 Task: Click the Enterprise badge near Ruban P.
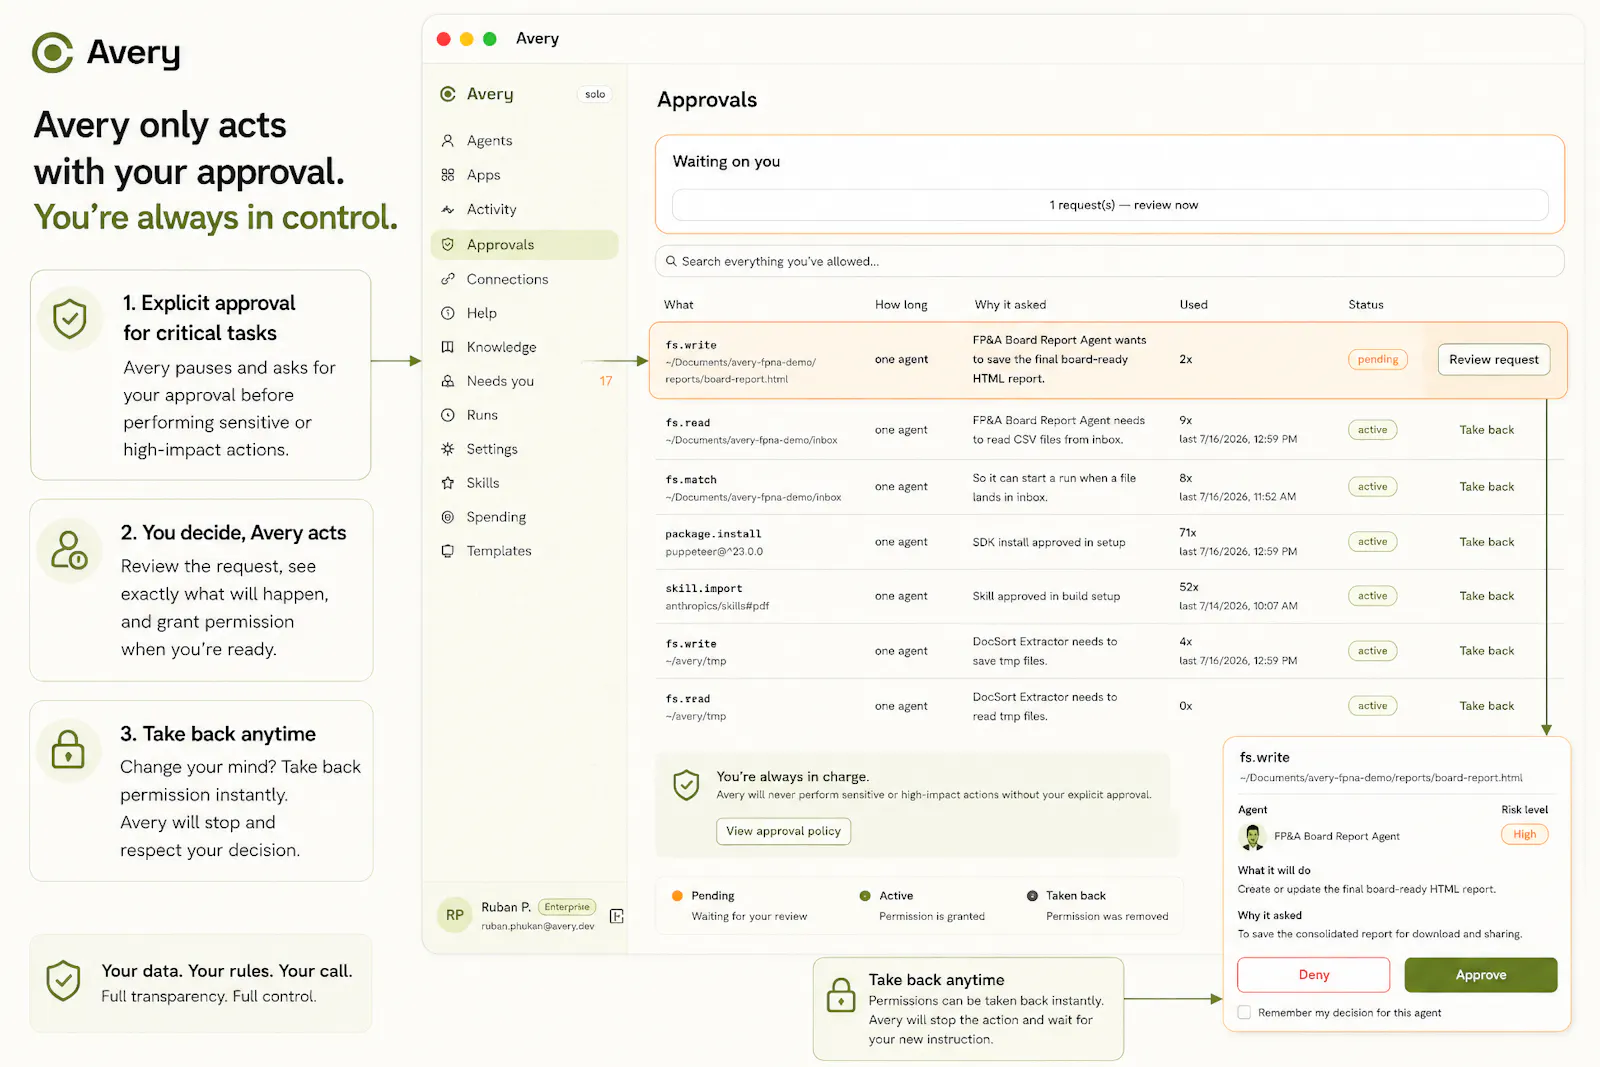567,907
